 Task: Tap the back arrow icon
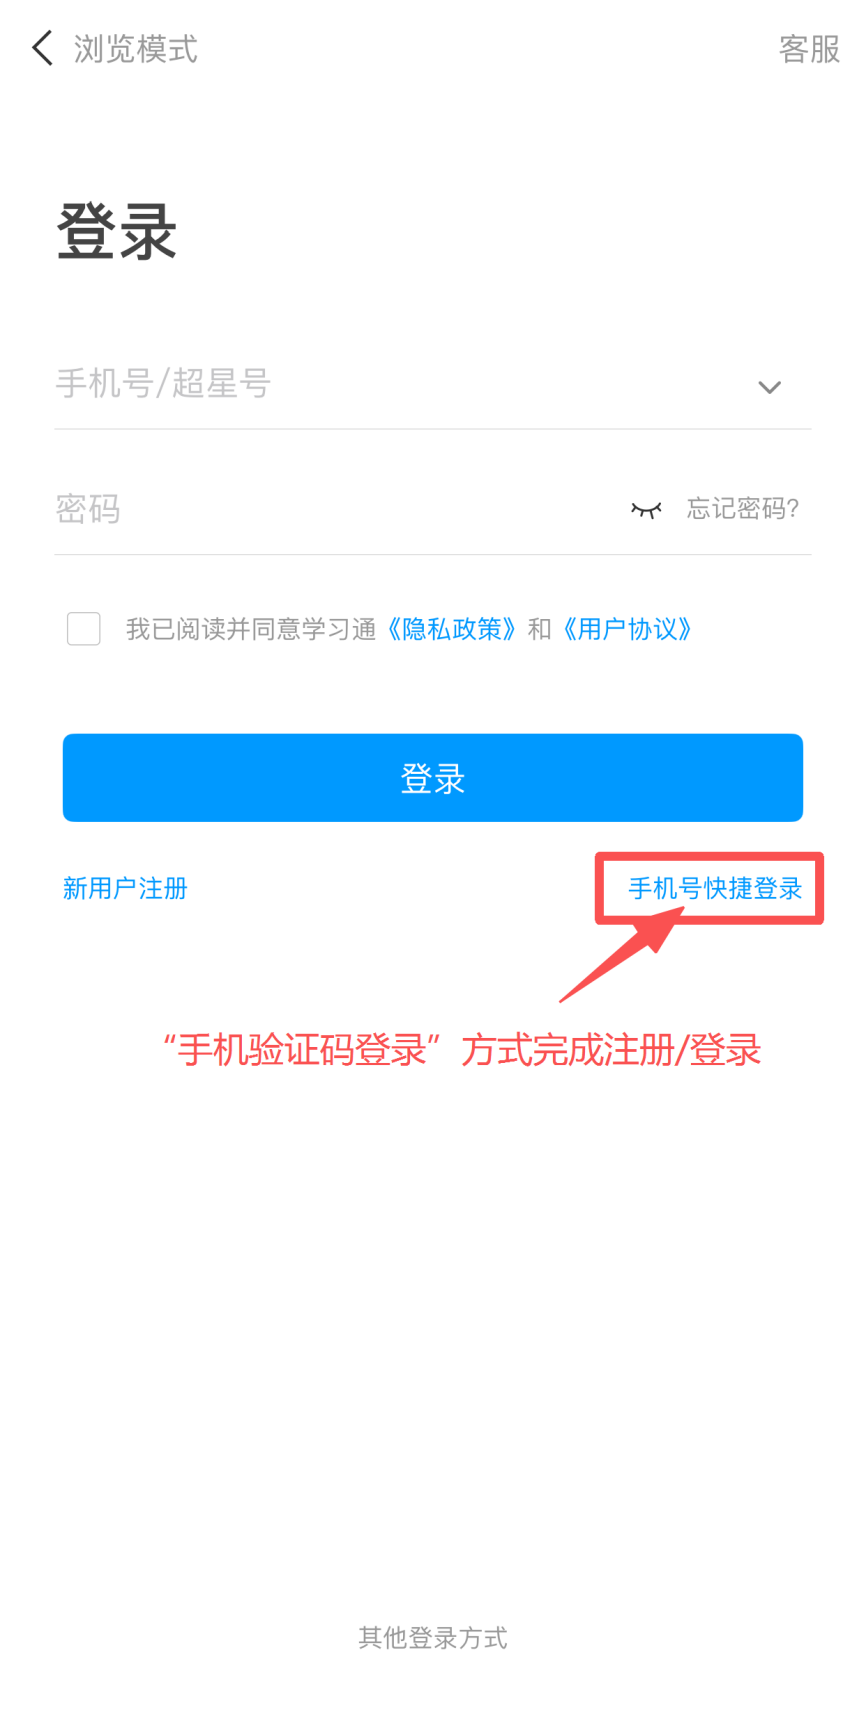click(x=42, y=48)
